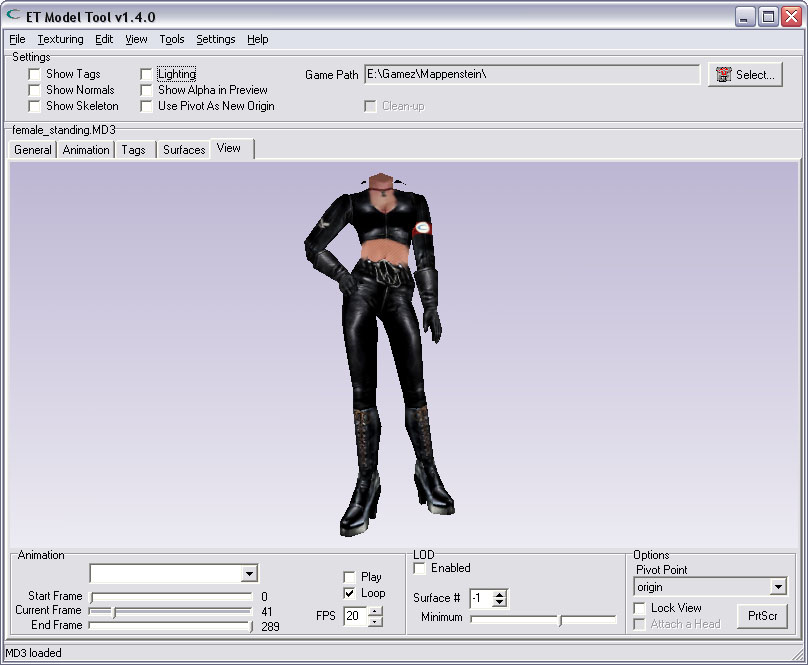808x665 pixels.
Task: Enable Use Pivot As New Origin
Action: pyautogui.click(x=146, y=106)
